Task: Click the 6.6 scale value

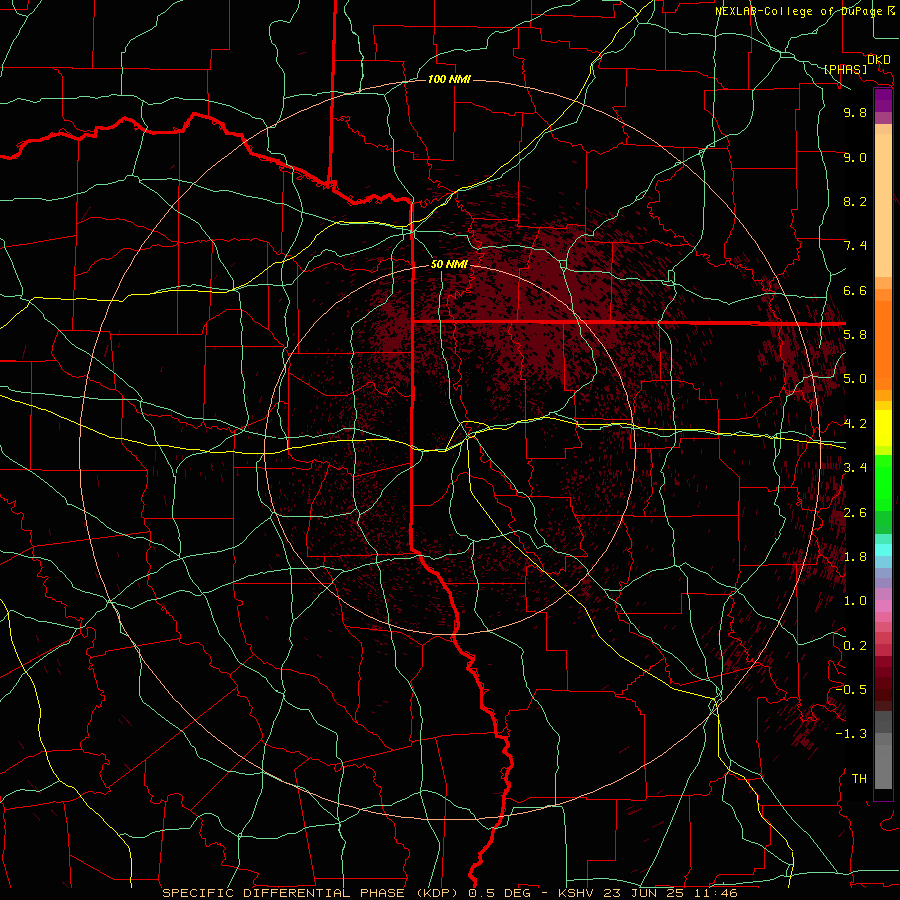Action: pyautogui.click(x=855, y=290)
